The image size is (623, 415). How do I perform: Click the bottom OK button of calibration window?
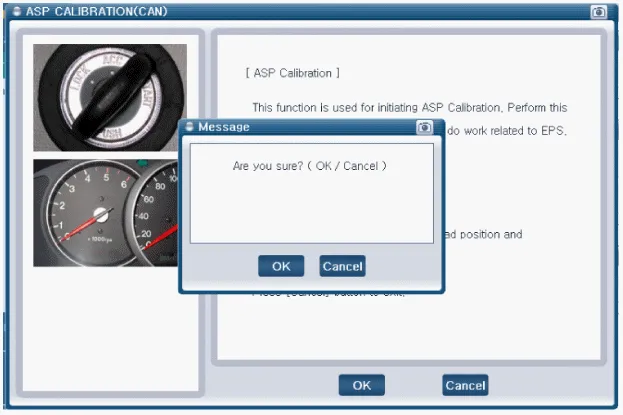(x=361, y=385)
